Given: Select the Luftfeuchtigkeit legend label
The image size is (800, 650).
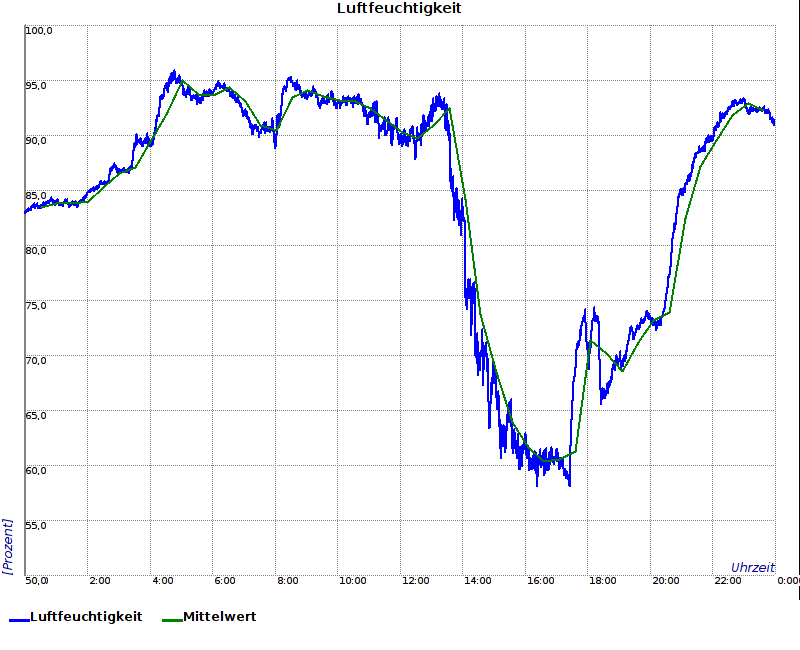Looking at the screenshot, I should (86, 617).
